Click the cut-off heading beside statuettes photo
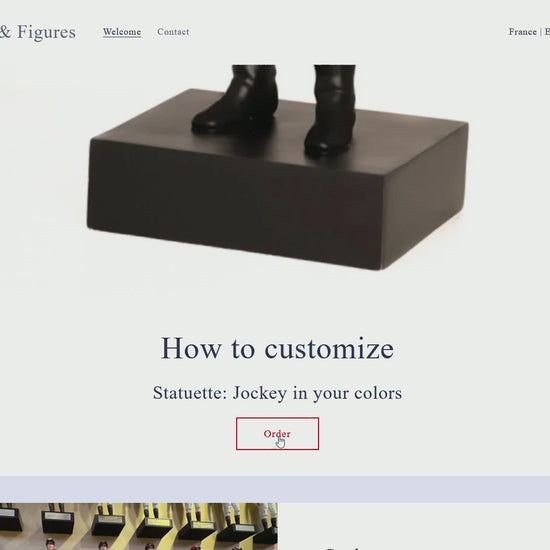 click(x=344, y=548)
